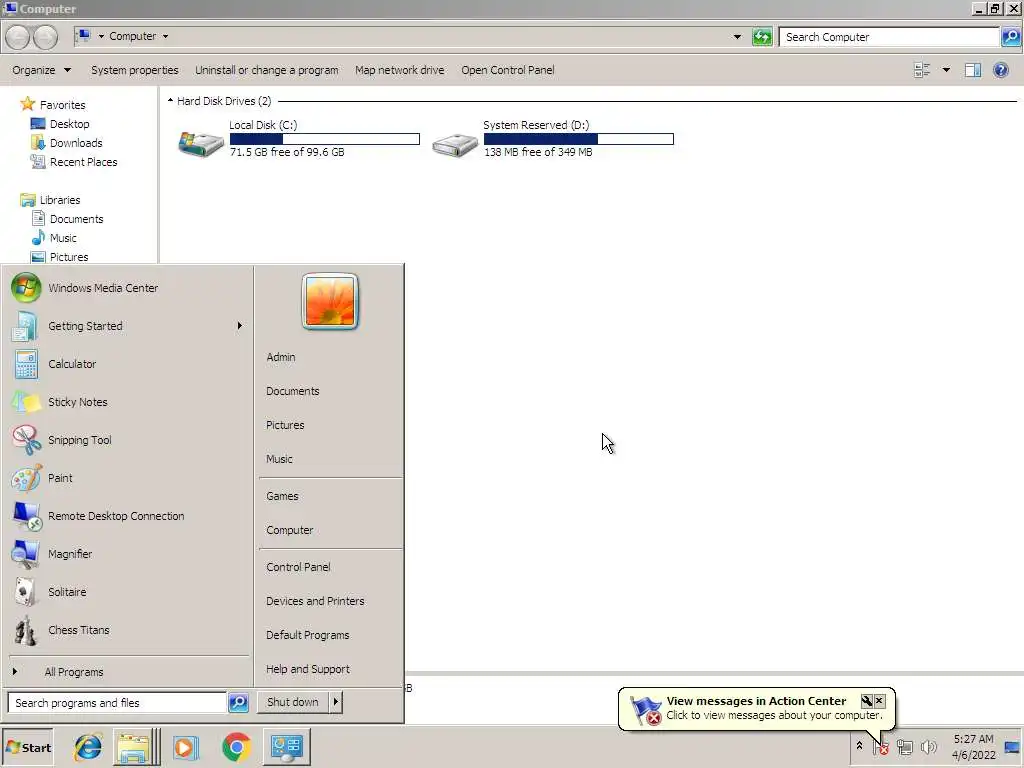This screenshot has width=1024, height=768.
Task: Open Help and Support
Action: [308, 669]
